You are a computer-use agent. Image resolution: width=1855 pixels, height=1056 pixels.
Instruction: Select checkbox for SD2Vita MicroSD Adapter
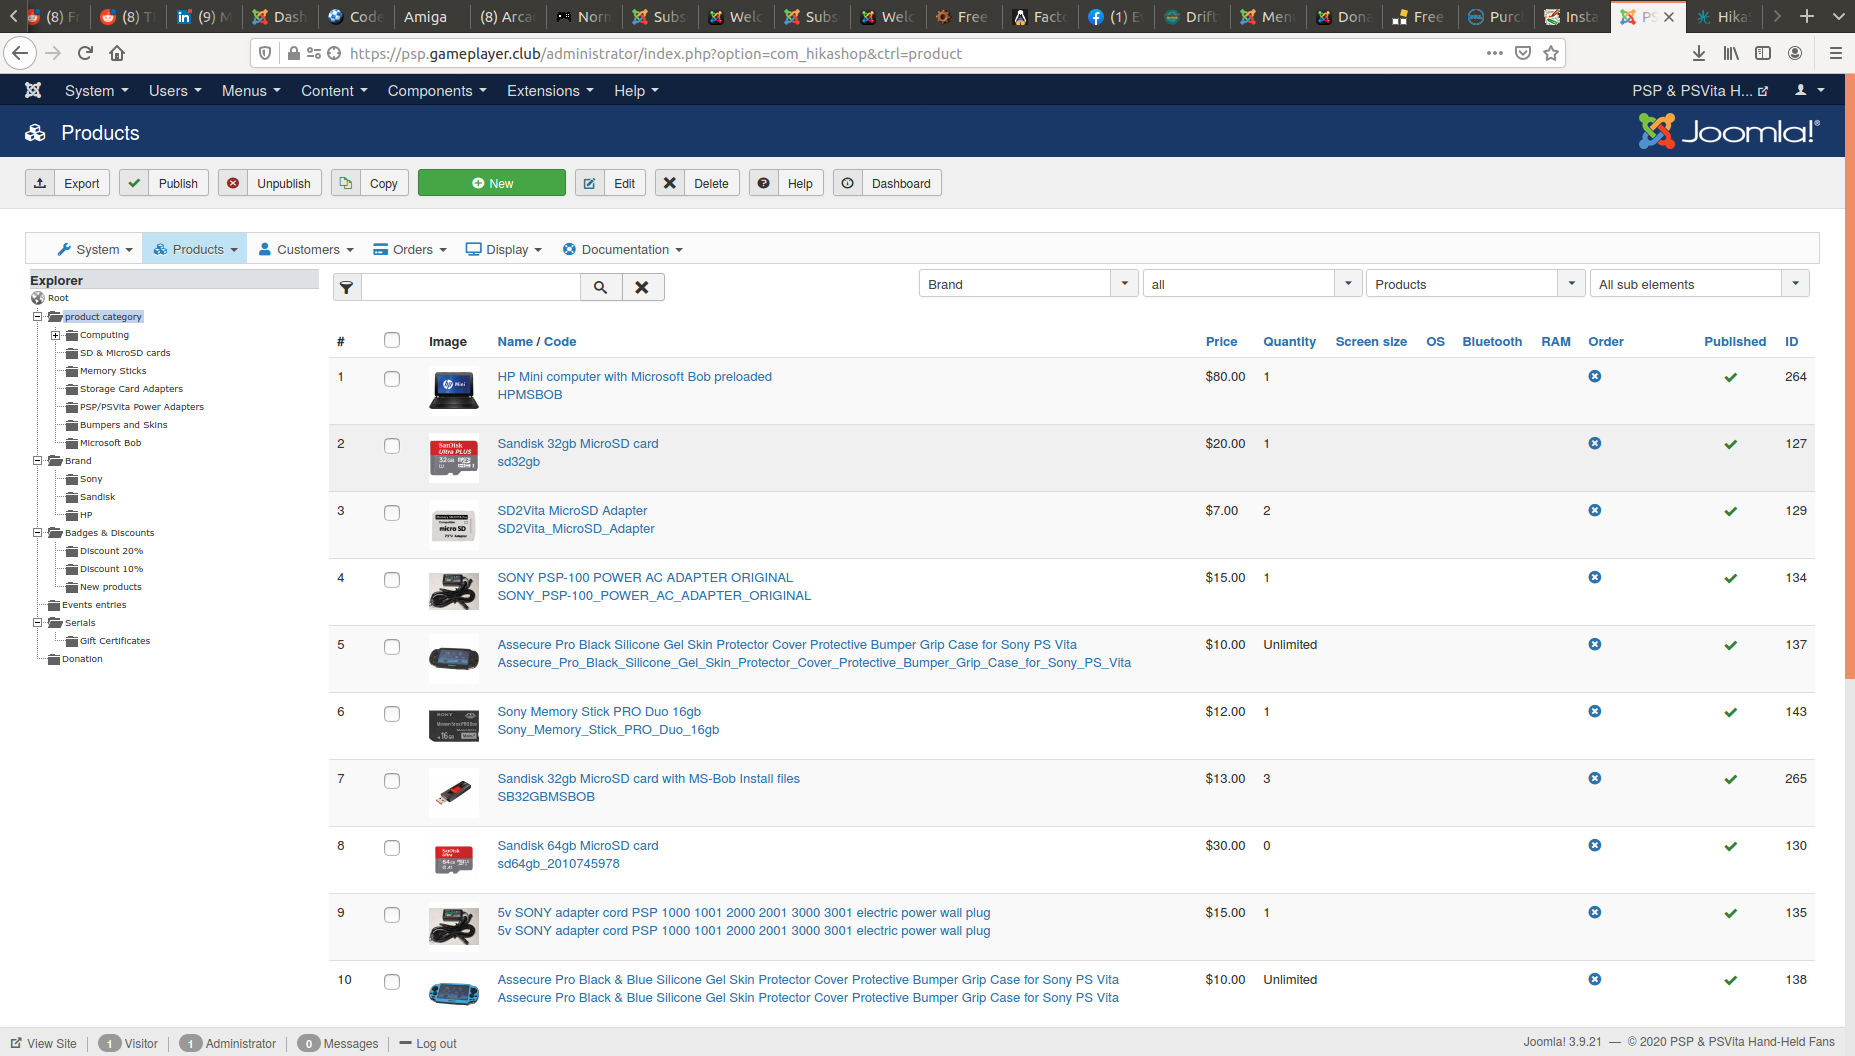[392, 513]
